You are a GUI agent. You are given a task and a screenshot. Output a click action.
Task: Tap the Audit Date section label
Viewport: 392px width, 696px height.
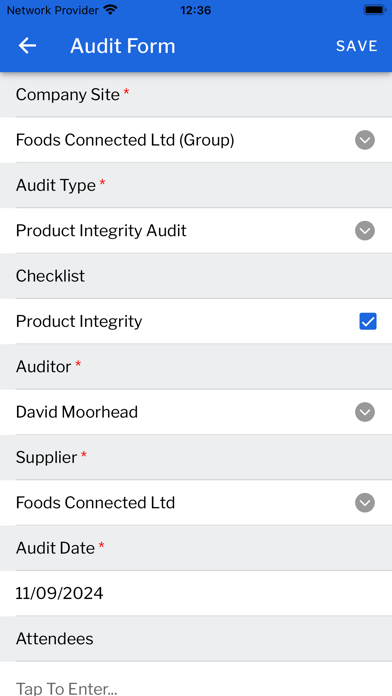[x=55, y=548]
